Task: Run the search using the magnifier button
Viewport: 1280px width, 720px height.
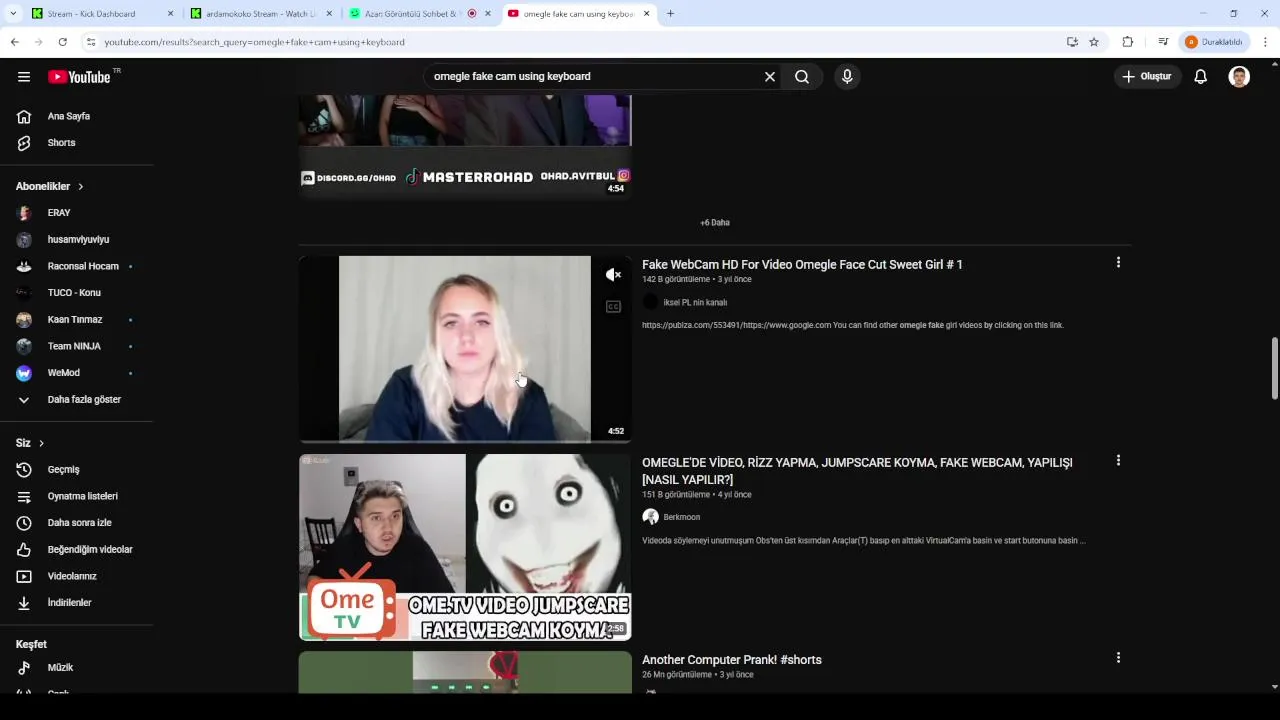Action: pyautogui.click(x=802, y=77)
